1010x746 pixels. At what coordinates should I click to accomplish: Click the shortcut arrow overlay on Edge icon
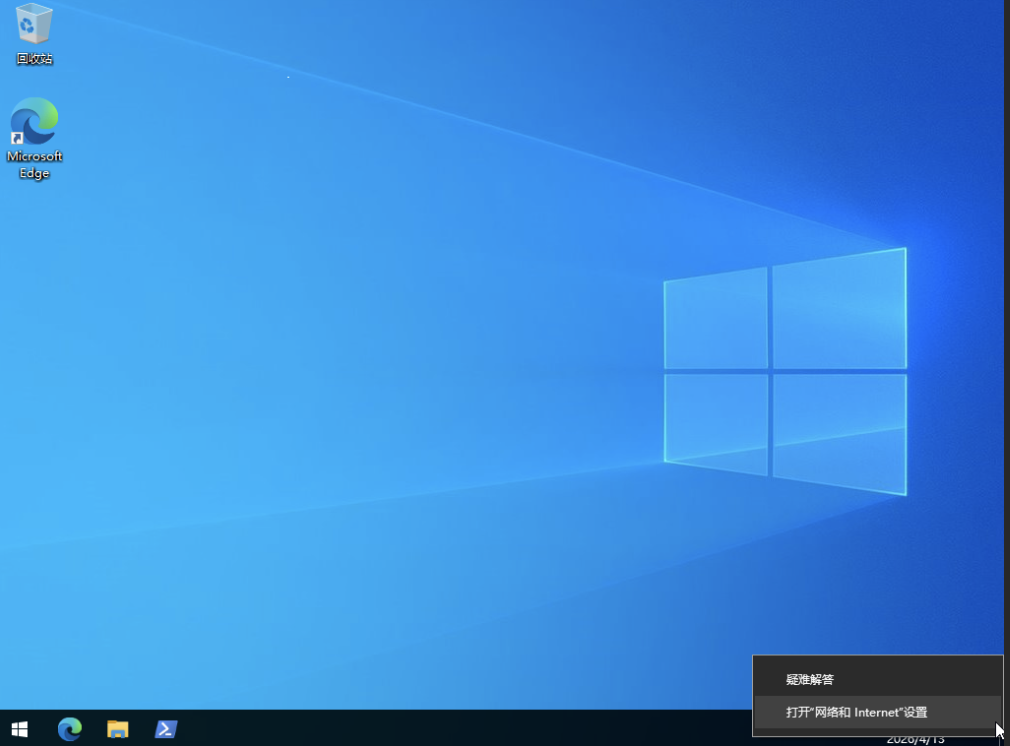17,138
